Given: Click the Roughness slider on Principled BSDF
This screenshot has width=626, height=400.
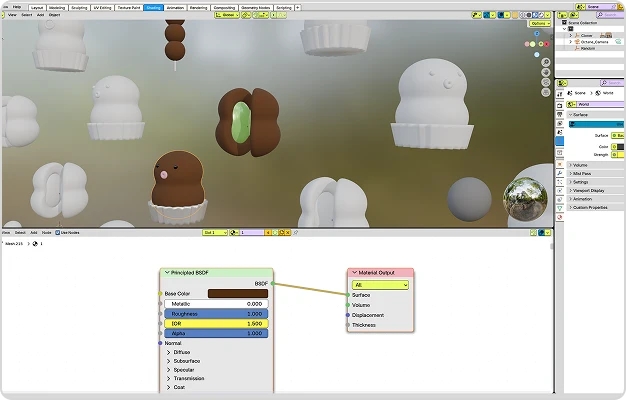Looking at the screenshot, I should click(216, 314).
